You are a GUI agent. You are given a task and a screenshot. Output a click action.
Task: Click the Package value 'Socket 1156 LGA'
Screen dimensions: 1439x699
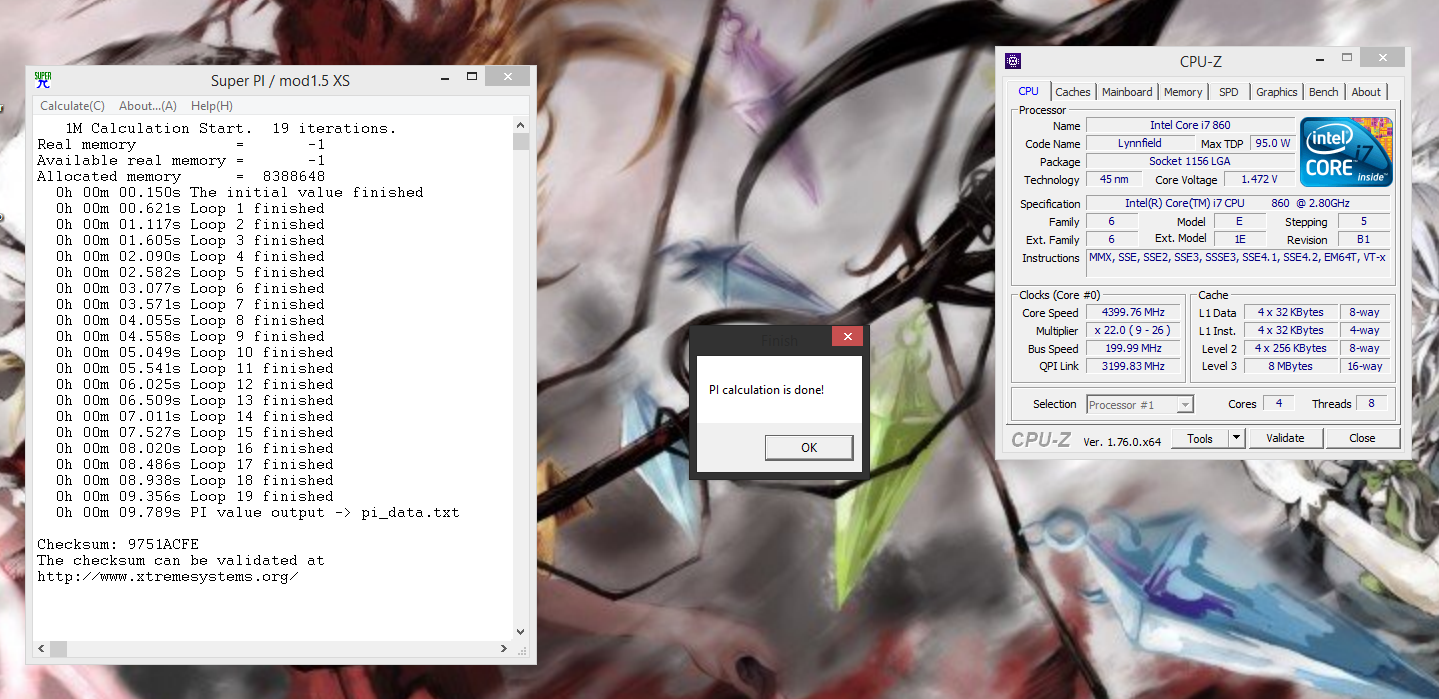pyautogui.click(x=1189, y=161)
